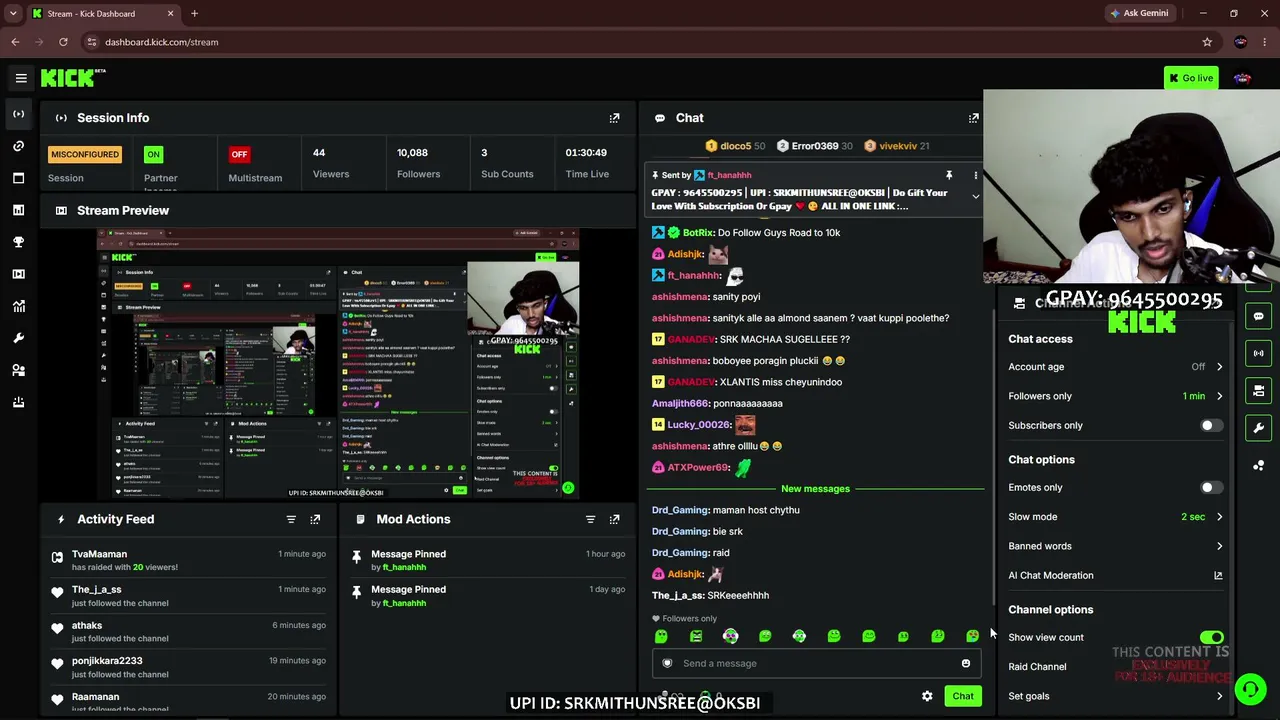This screenshot has width=1280, height=720.
Task: Select the broadcast signal widget in right strip
Action: pos(1258,353)
